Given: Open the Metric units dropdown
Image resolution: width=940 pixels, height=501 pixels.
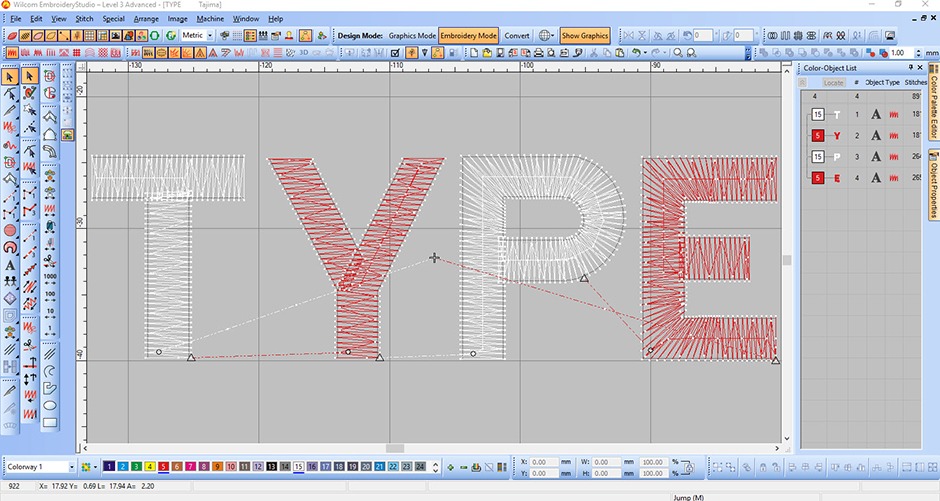Looking at the screenshot, I should 210,35.
